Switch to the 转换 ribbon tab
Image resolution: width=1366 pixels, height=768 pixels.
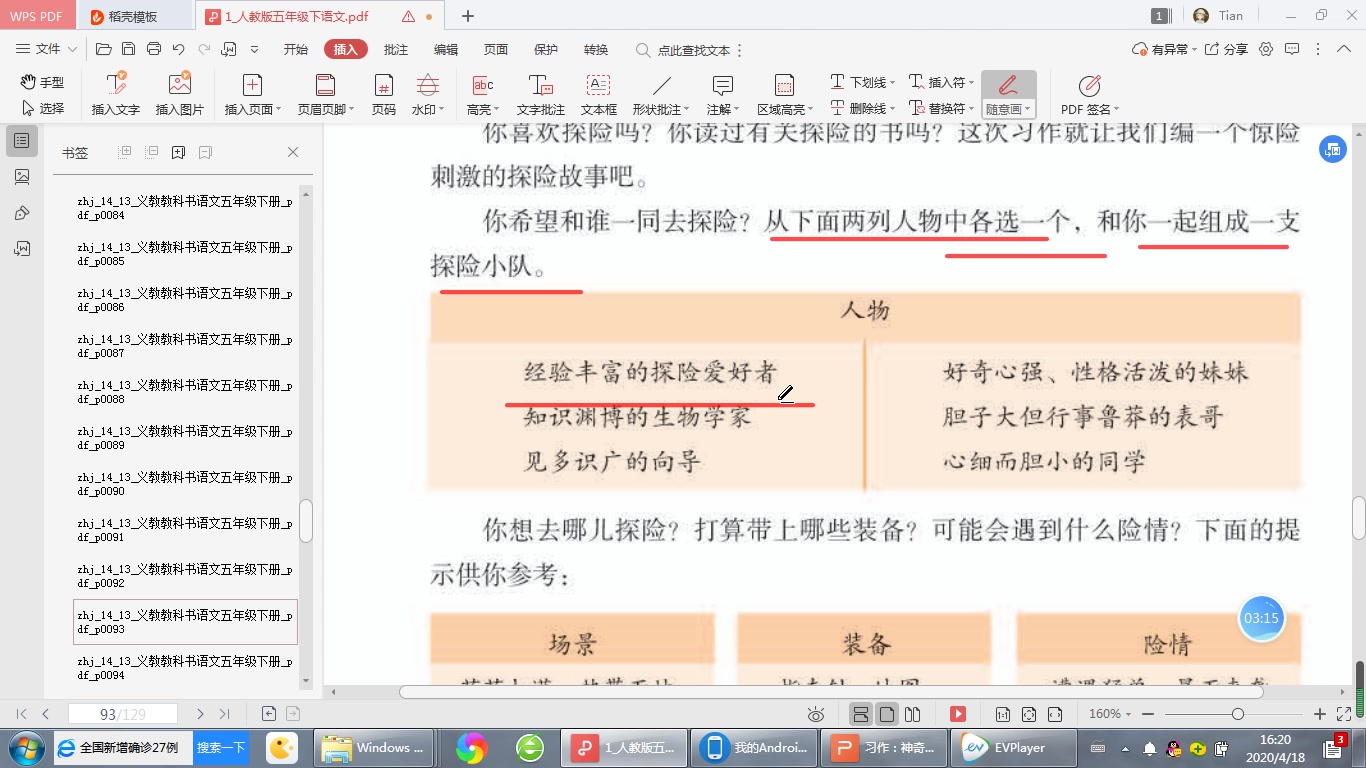[596, 49]
